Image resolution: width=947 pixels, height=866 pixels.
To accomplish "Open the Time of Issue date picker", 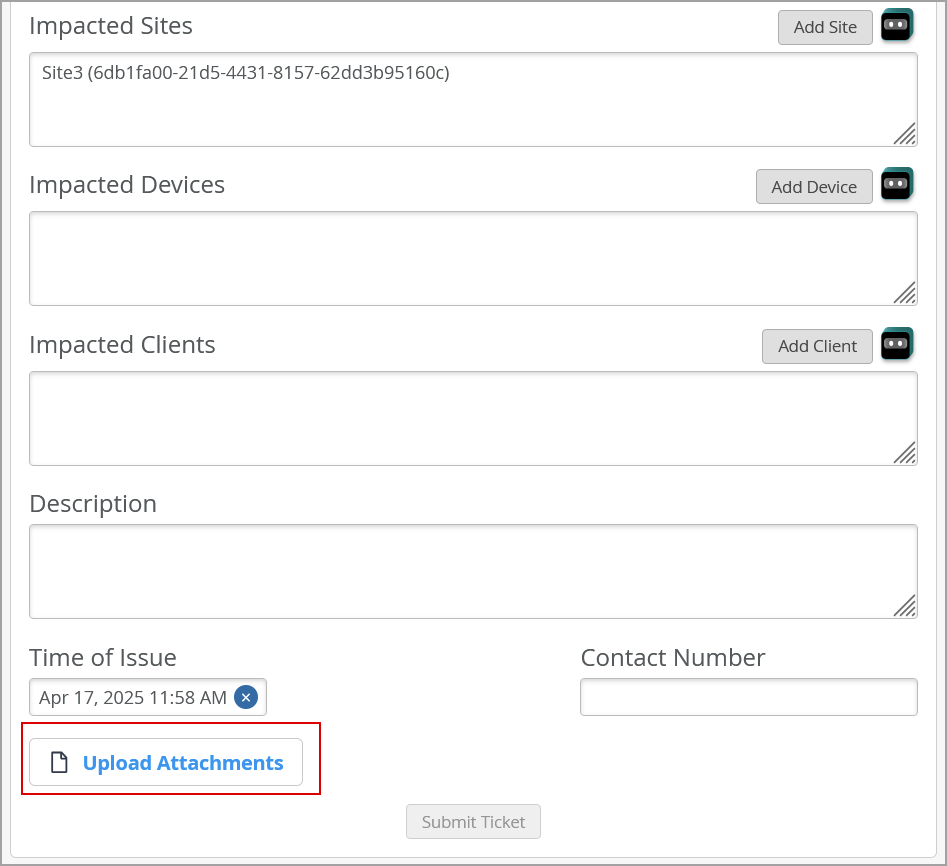I will 133,697.
